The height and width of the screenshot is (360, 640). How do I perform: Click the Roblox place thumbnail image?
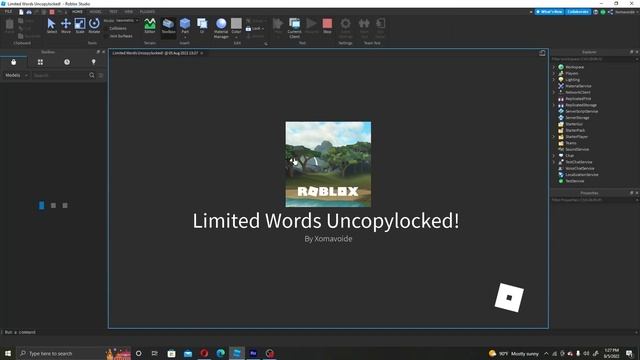(328, 164)
